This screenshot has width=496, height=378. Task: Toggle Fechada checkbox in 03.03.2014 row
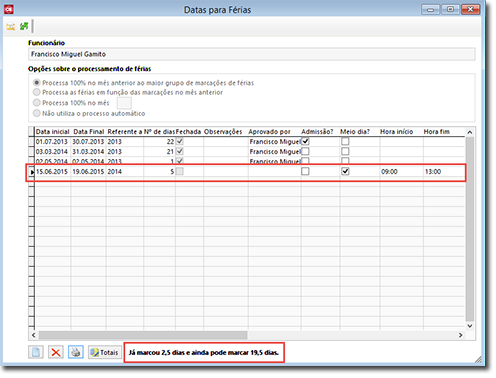click(x=180, y=151)
